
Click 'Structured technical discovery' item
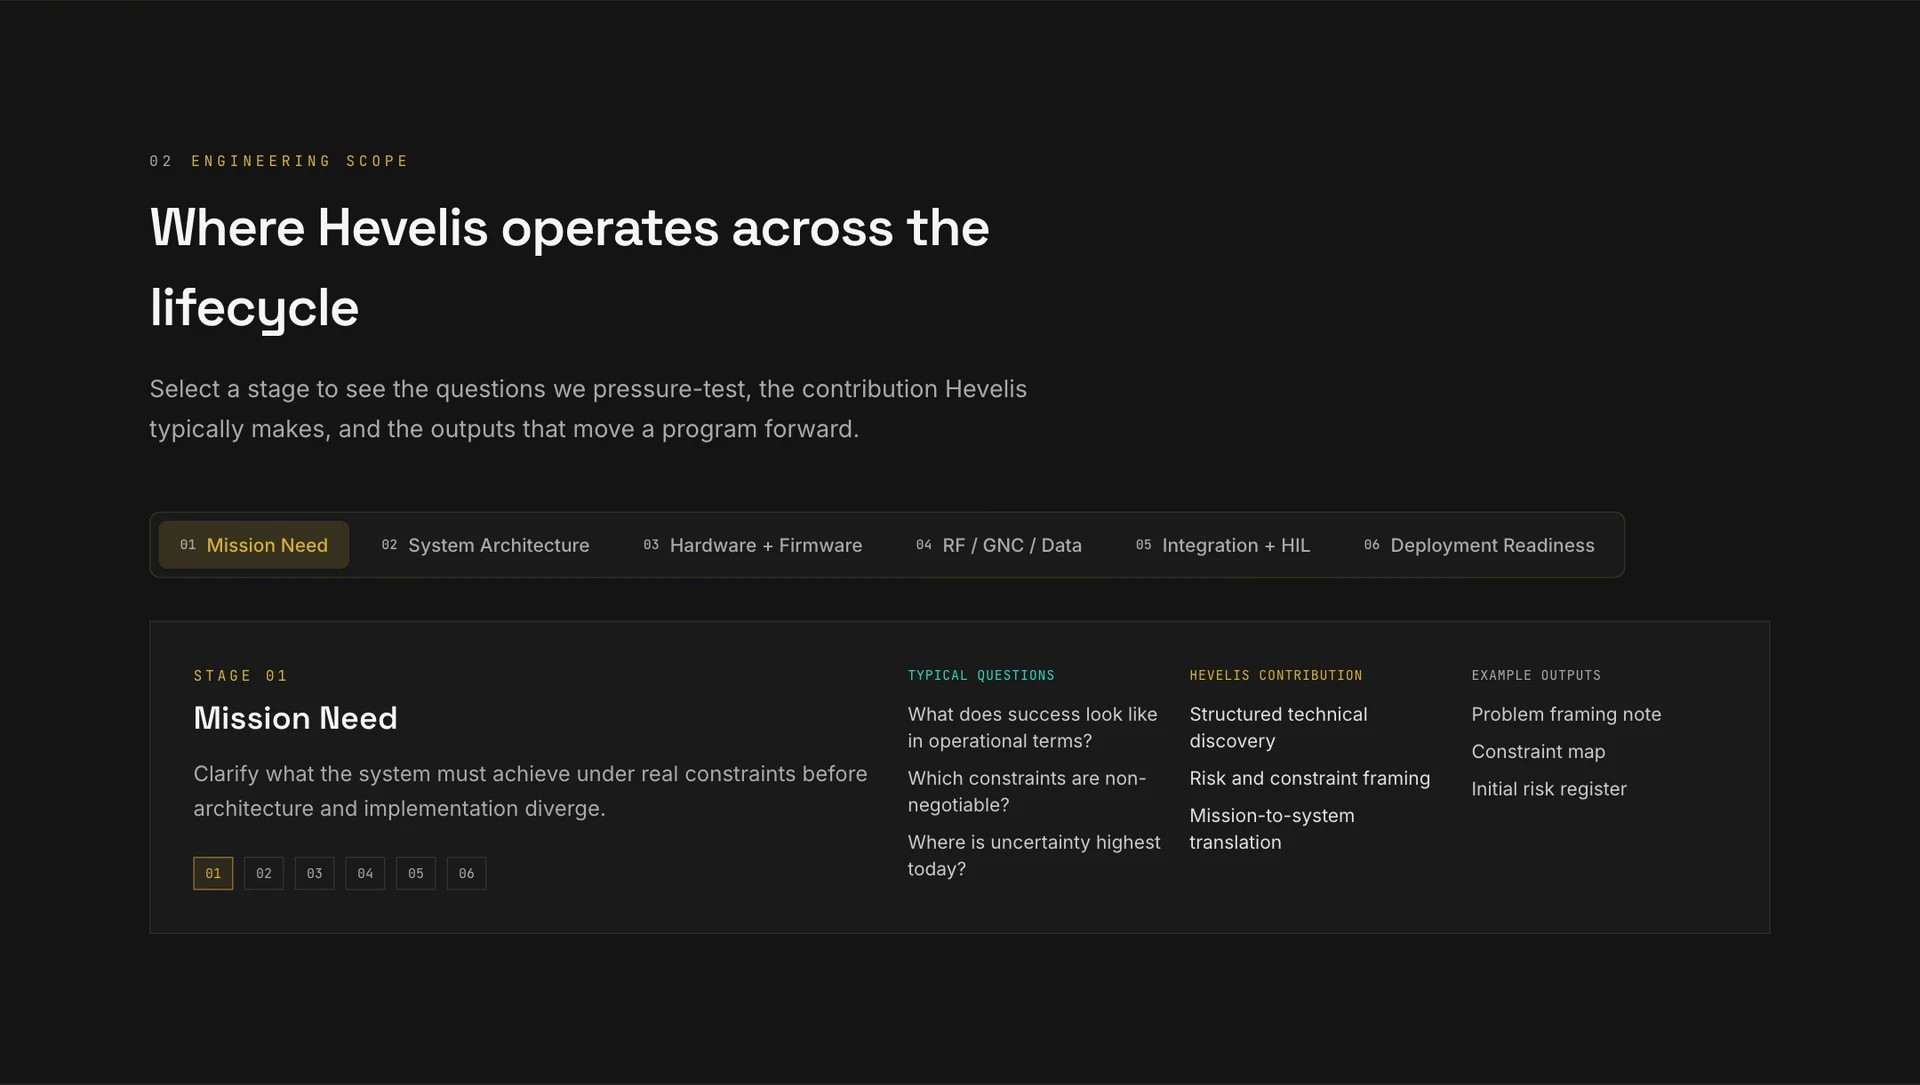1278,727
